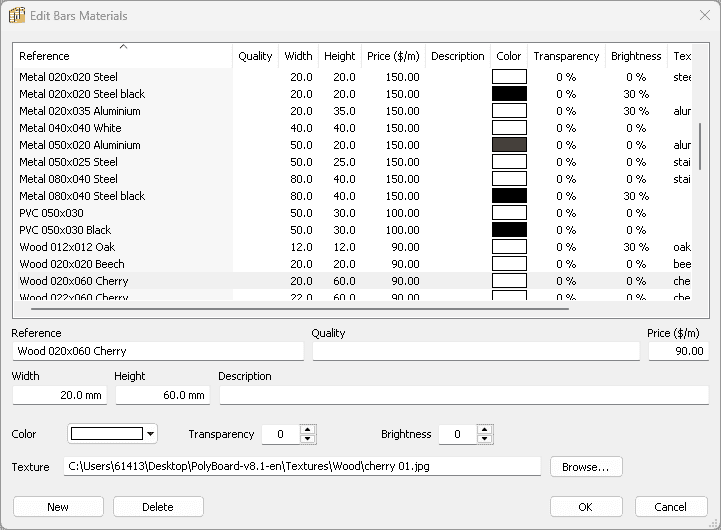Click the 35.0 height cell of Metal 020x035 Aluminium
Screen dimensions: 721x530
click(344, 111)
